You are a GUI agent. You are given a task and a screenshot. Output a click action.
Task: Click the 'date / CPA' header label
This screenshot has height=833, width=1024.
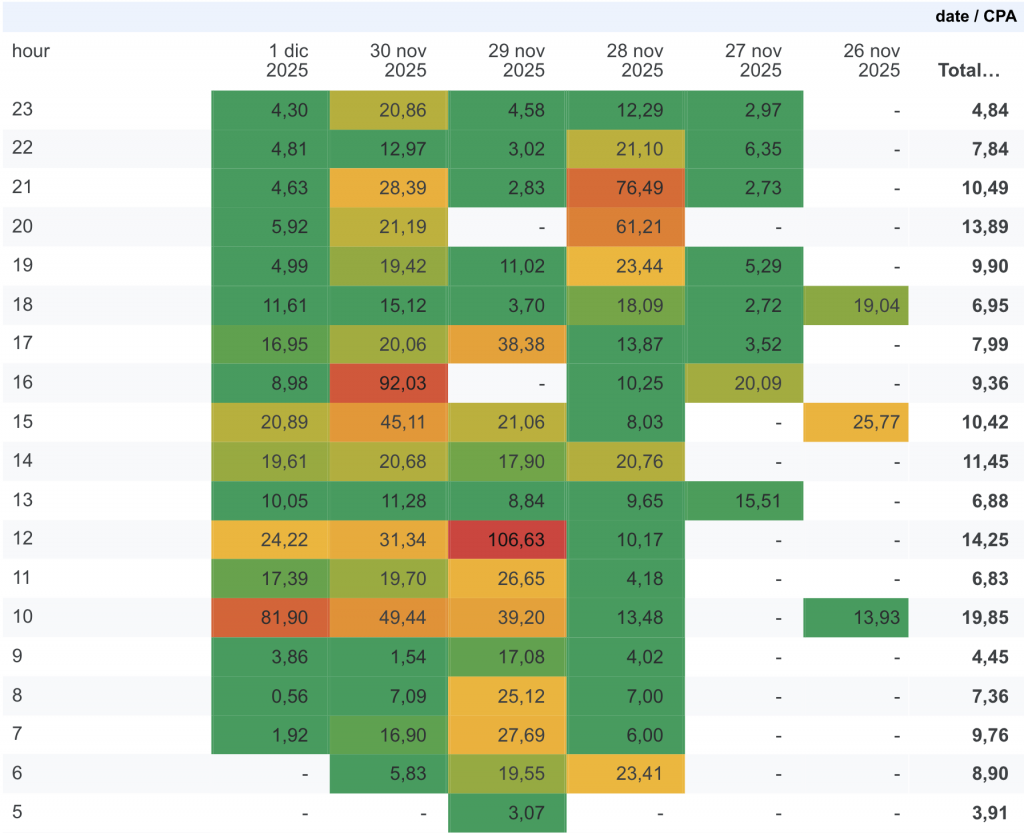click(975, 16)
